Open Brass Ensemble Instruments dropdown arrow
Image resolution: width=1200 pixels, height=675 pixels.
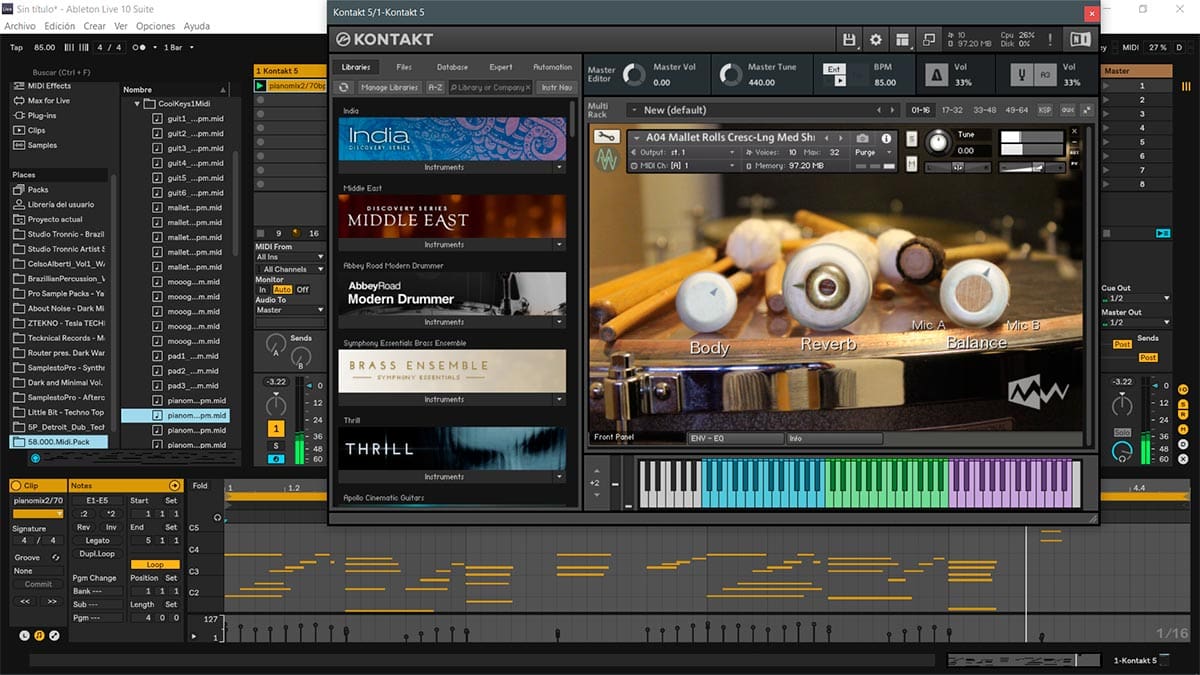click(560, 399)
